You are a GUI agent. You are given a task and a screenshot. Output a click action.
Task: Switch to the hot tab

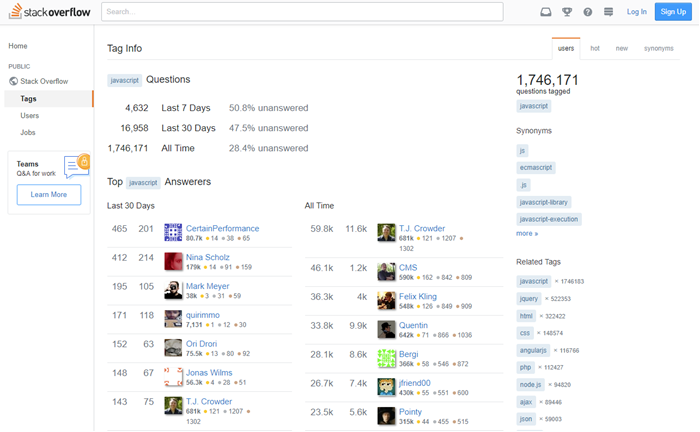[595, 48]
